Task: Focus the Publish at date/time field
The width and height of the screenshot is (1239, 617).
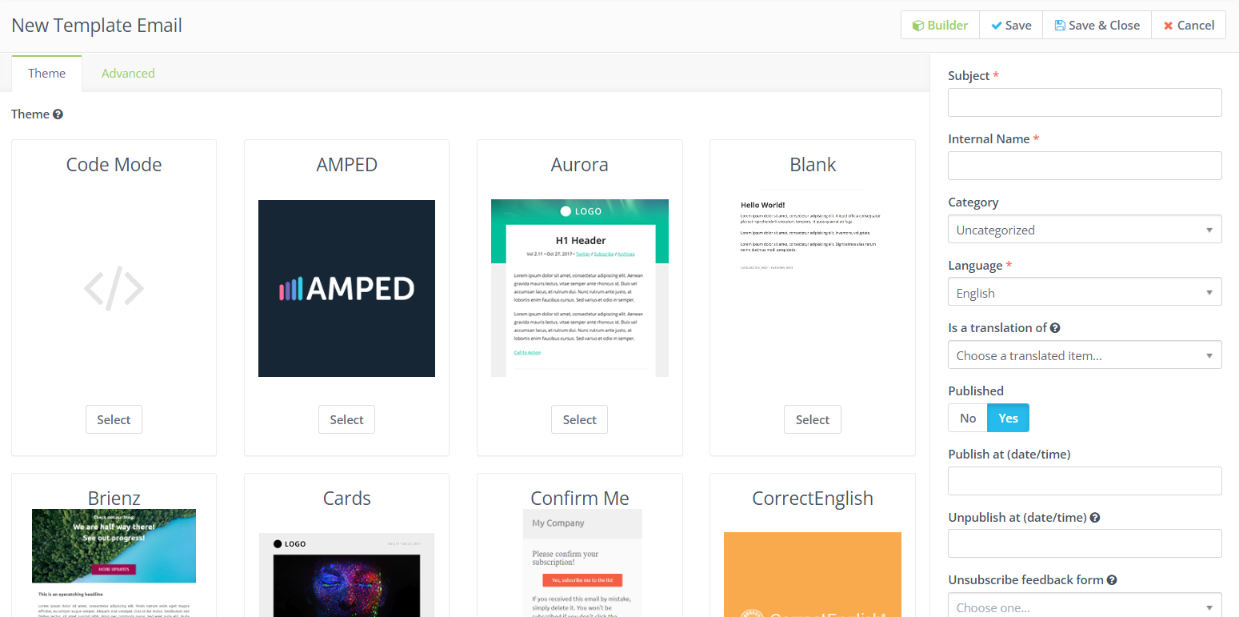Action: coord(1084,480)
